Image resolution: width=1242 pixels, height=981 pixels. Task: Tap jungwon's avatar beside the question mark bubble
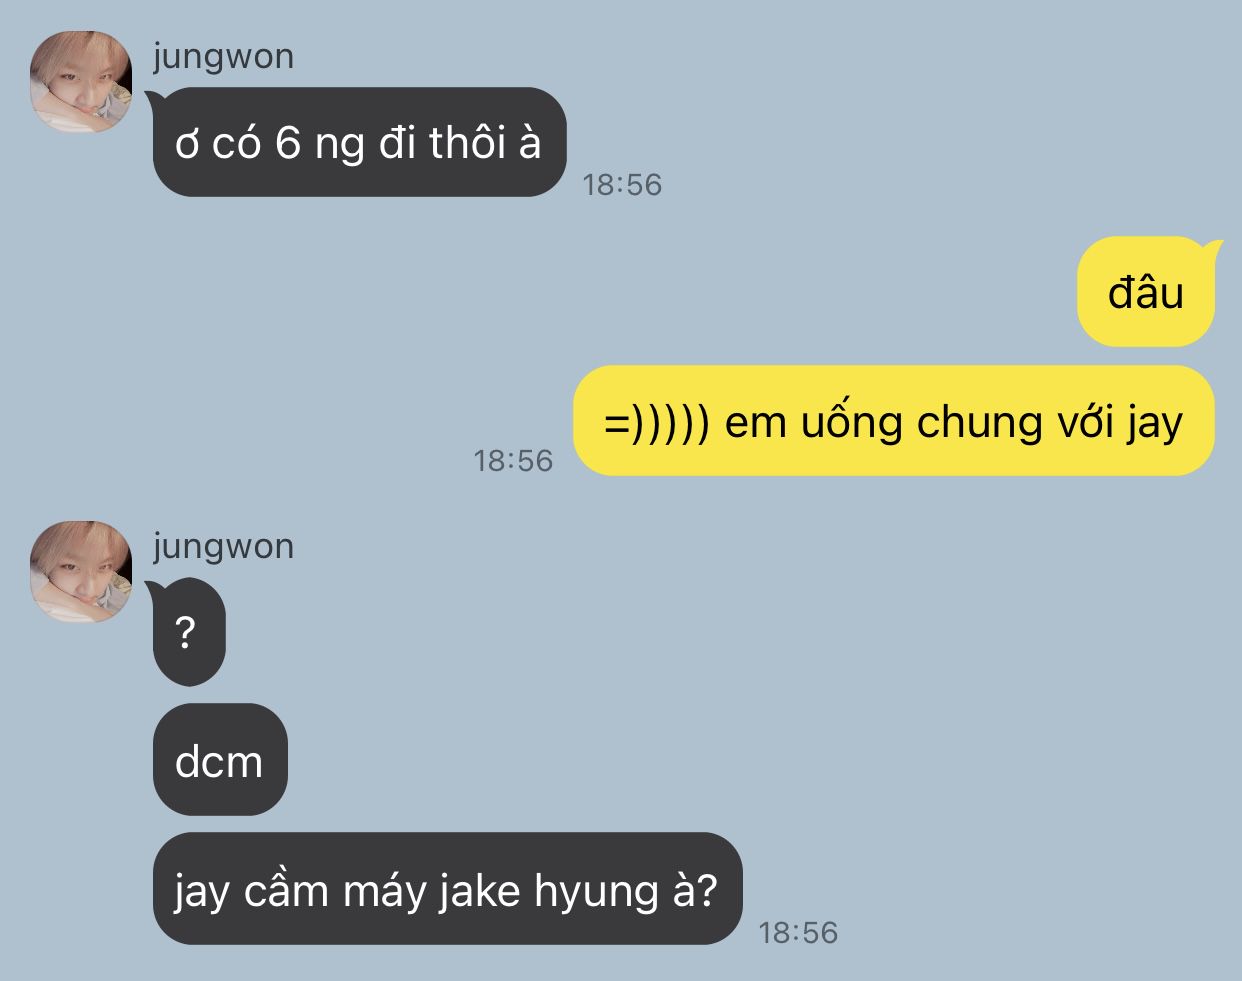tap(81, 572)
